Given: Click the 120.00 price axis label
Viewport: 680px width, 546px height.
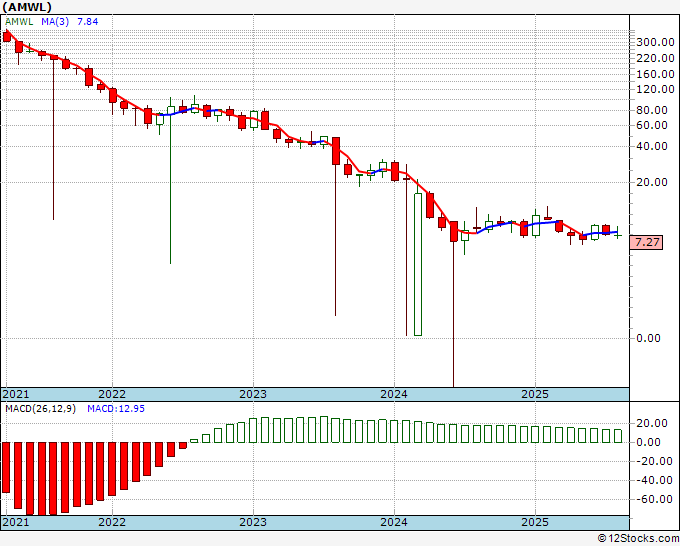Looking at the screenshot, I should 655,89.
